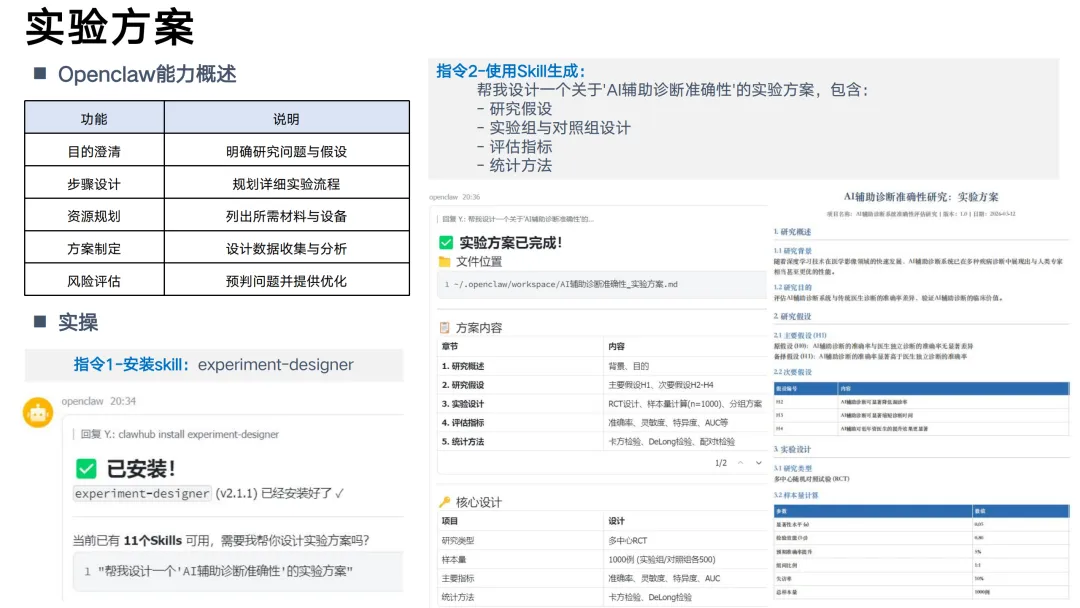Screen dimensions: 1080x608
Task: Click the "Openclaw能力概述" section heading
Action: click(147, 74)
